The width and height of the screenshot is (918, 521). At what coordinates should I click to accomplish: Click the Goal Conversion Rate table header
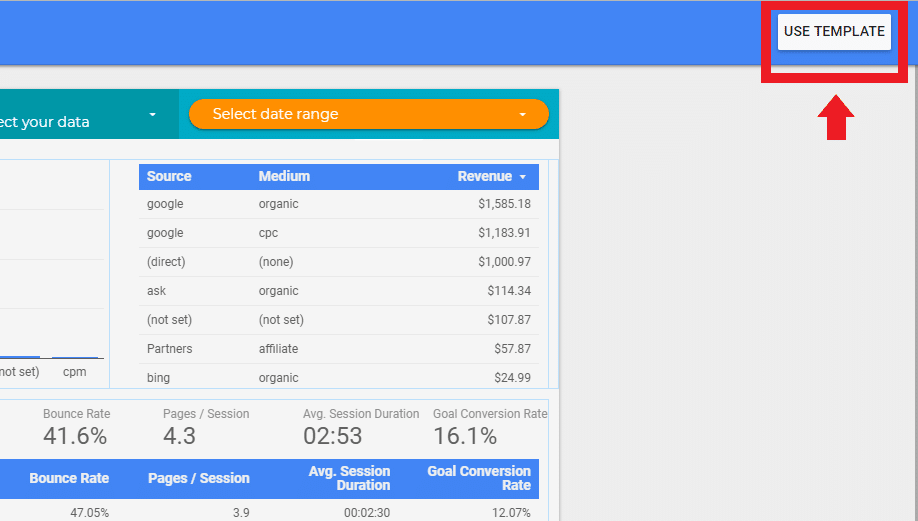coord(478,478)
